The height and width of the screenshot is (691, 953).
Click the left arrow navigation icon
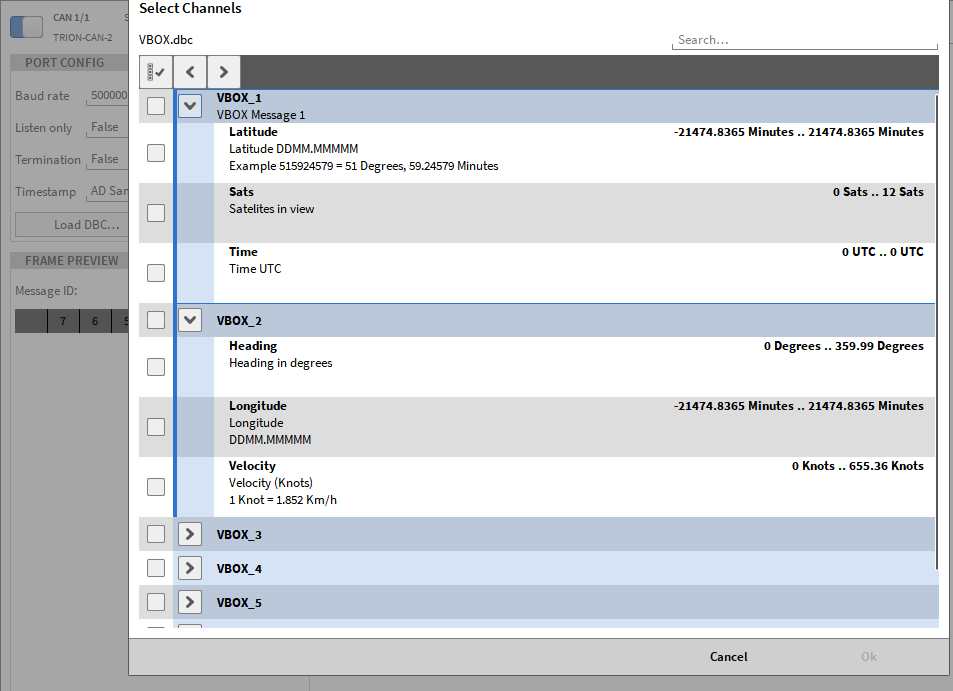pos(190,72)
